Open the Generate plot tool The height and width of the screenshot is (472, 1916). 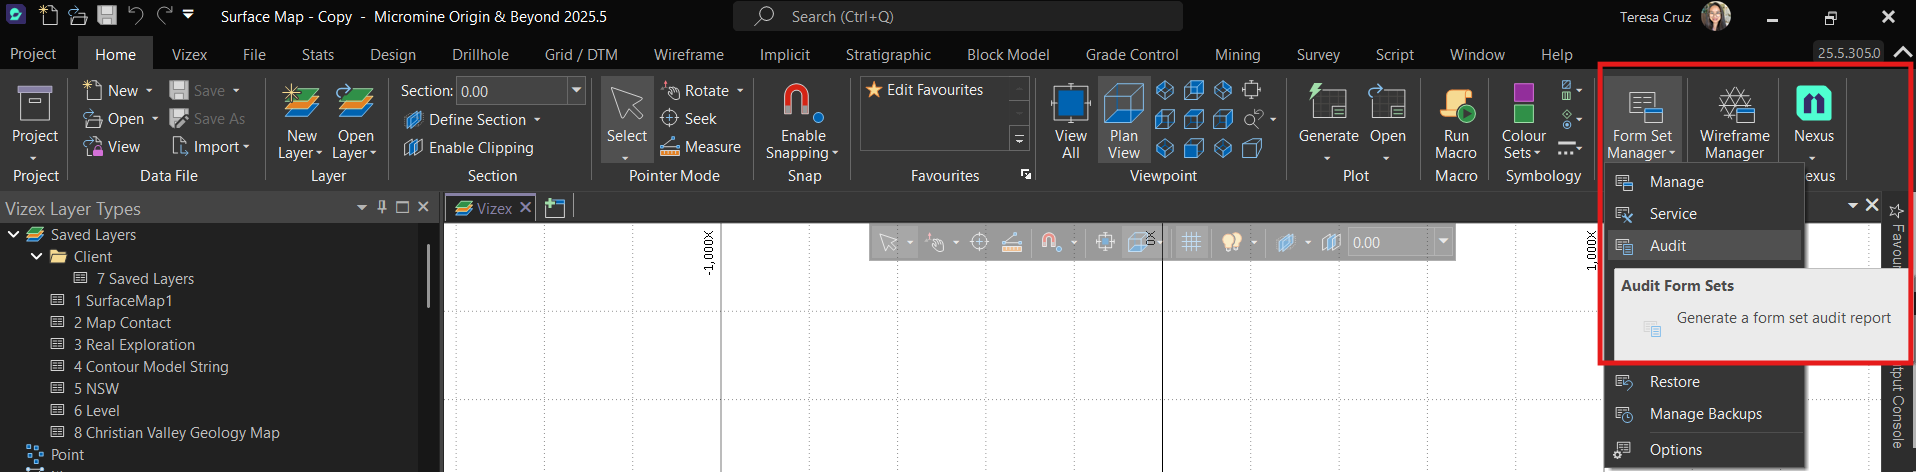1328,105
